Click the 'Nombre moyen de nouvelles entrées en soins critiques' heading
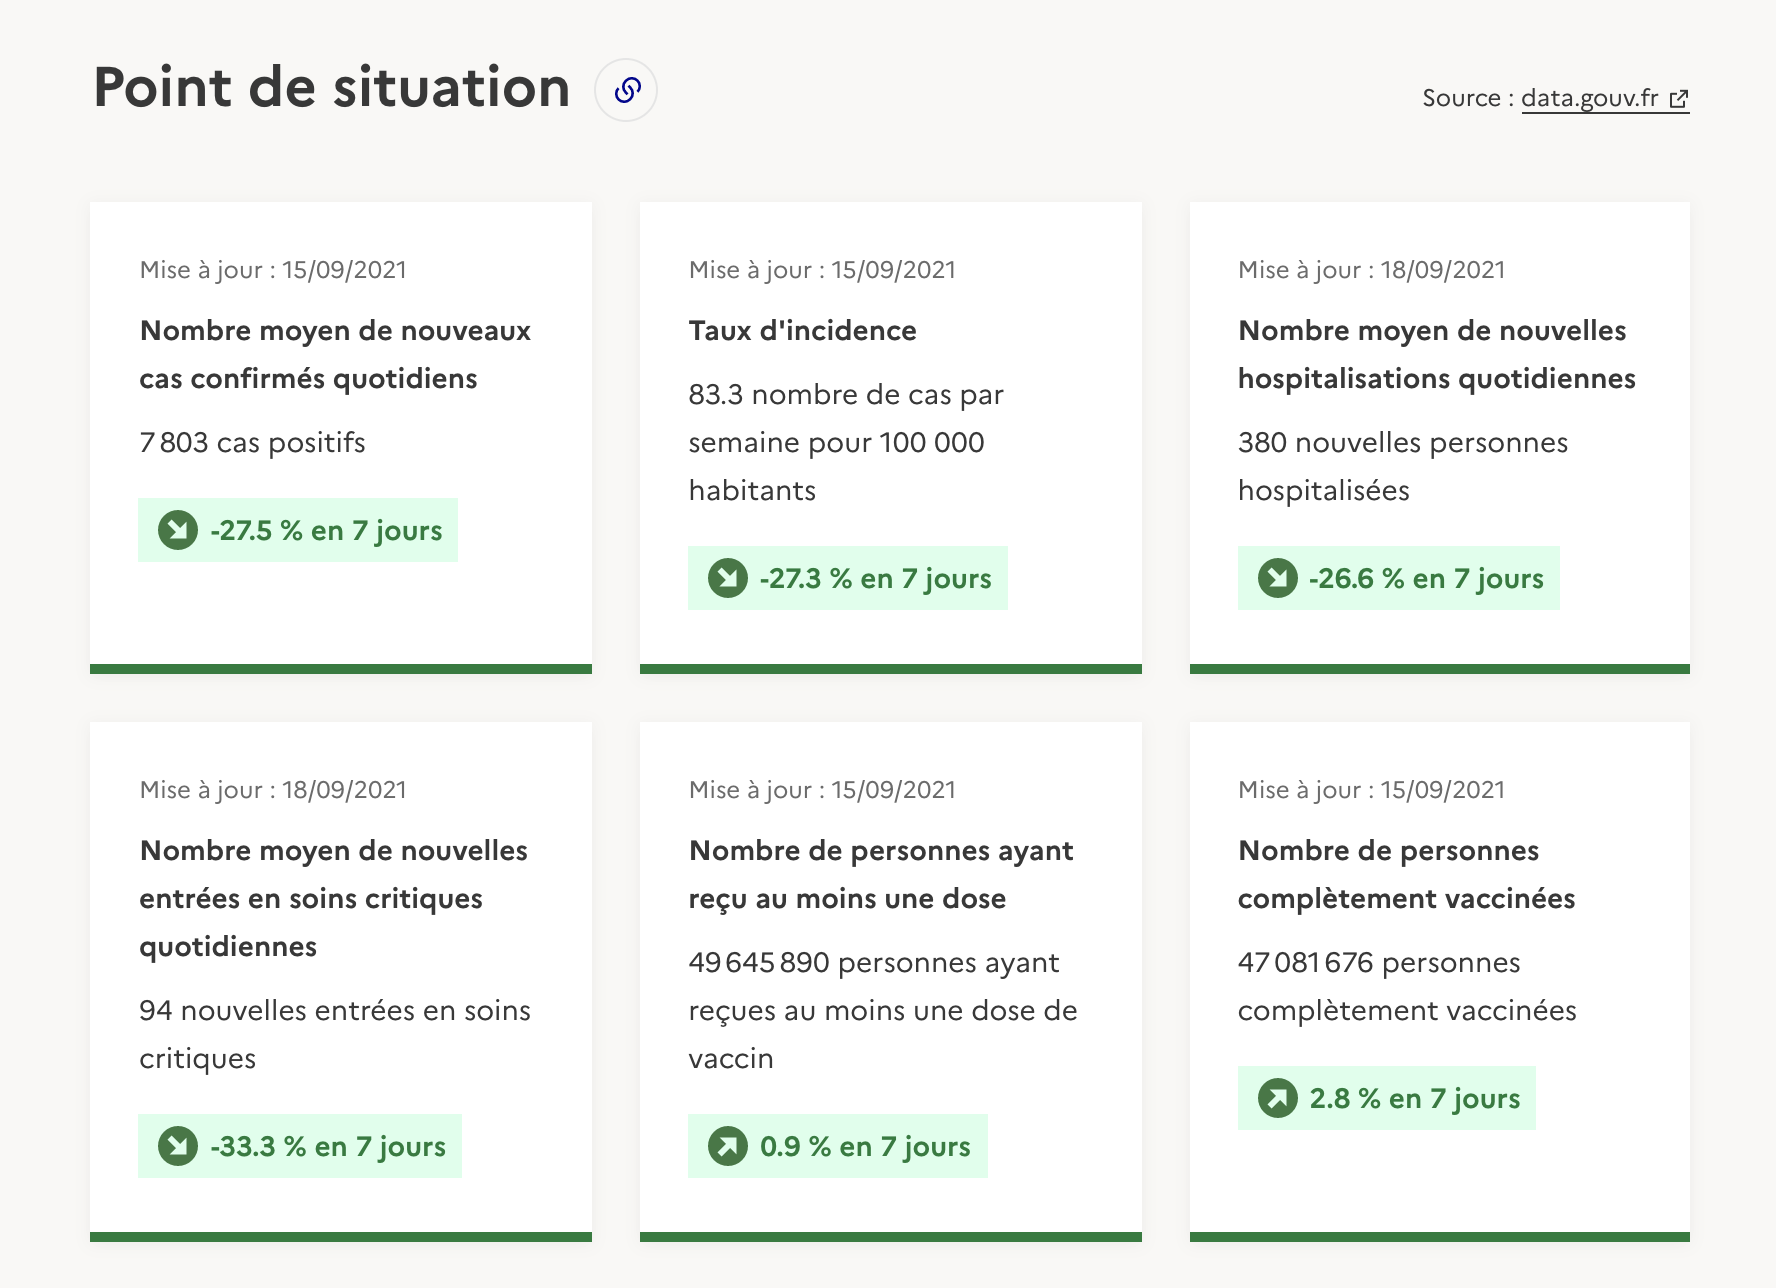This screenshot has width=1776, height=1288. pyautogui.click(x=334, y=898)
